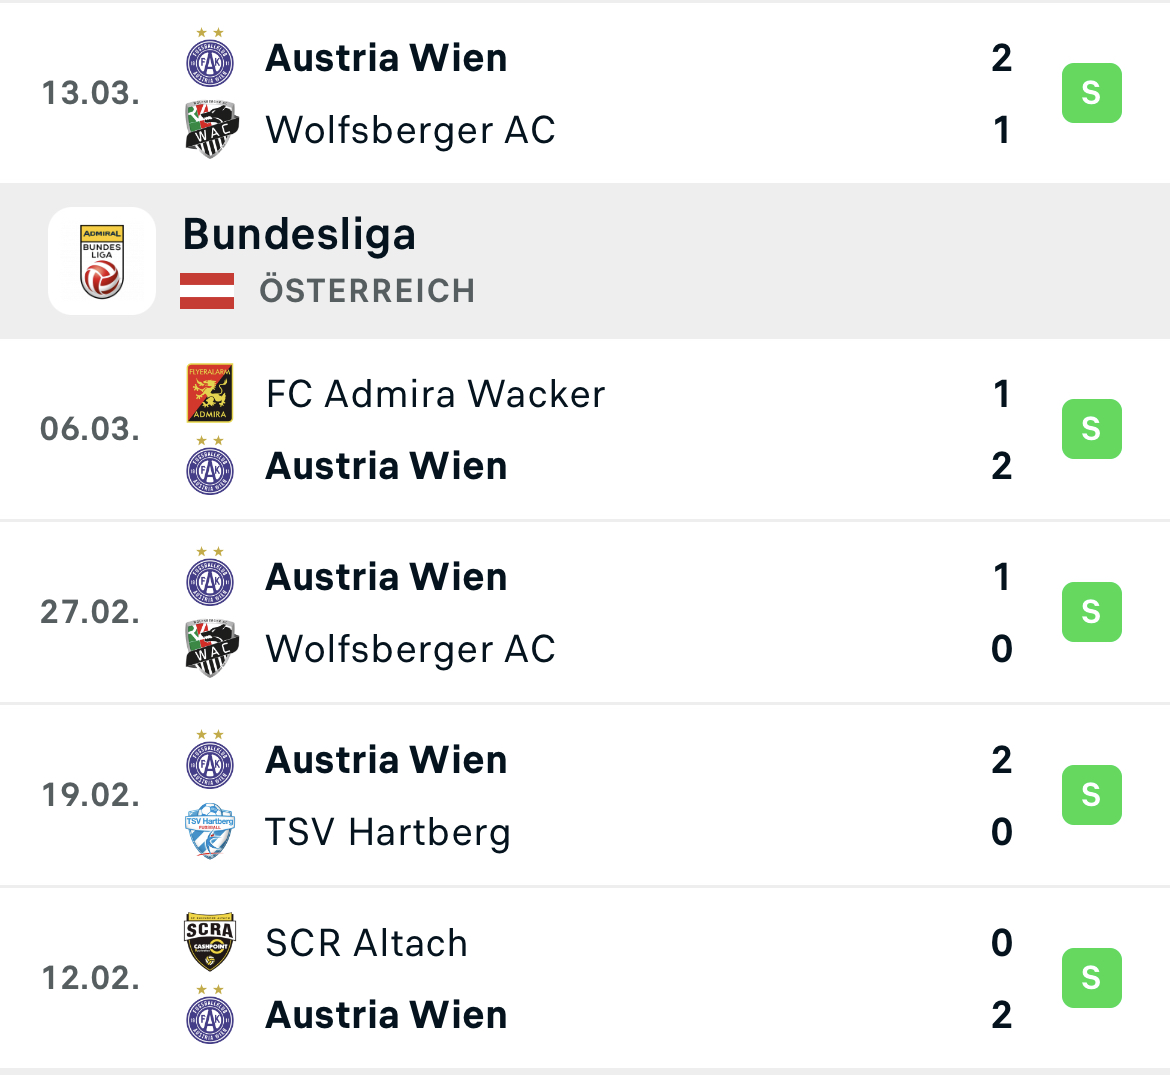The image size is (1170, 1075).
Task: Click Wolfsberger AC crest in 13.03. match
Action: pos(212,129)
